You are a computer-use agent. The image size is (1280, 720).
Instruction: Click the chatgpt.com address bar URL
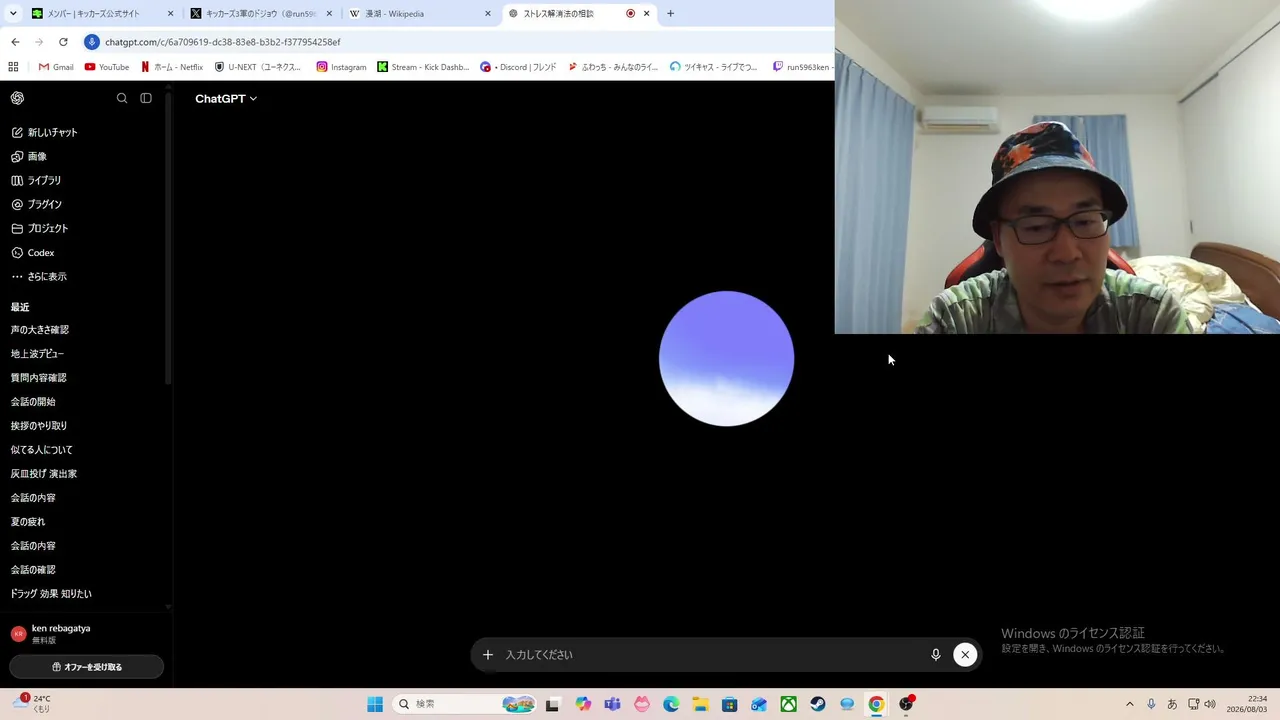tap(223, 42)
